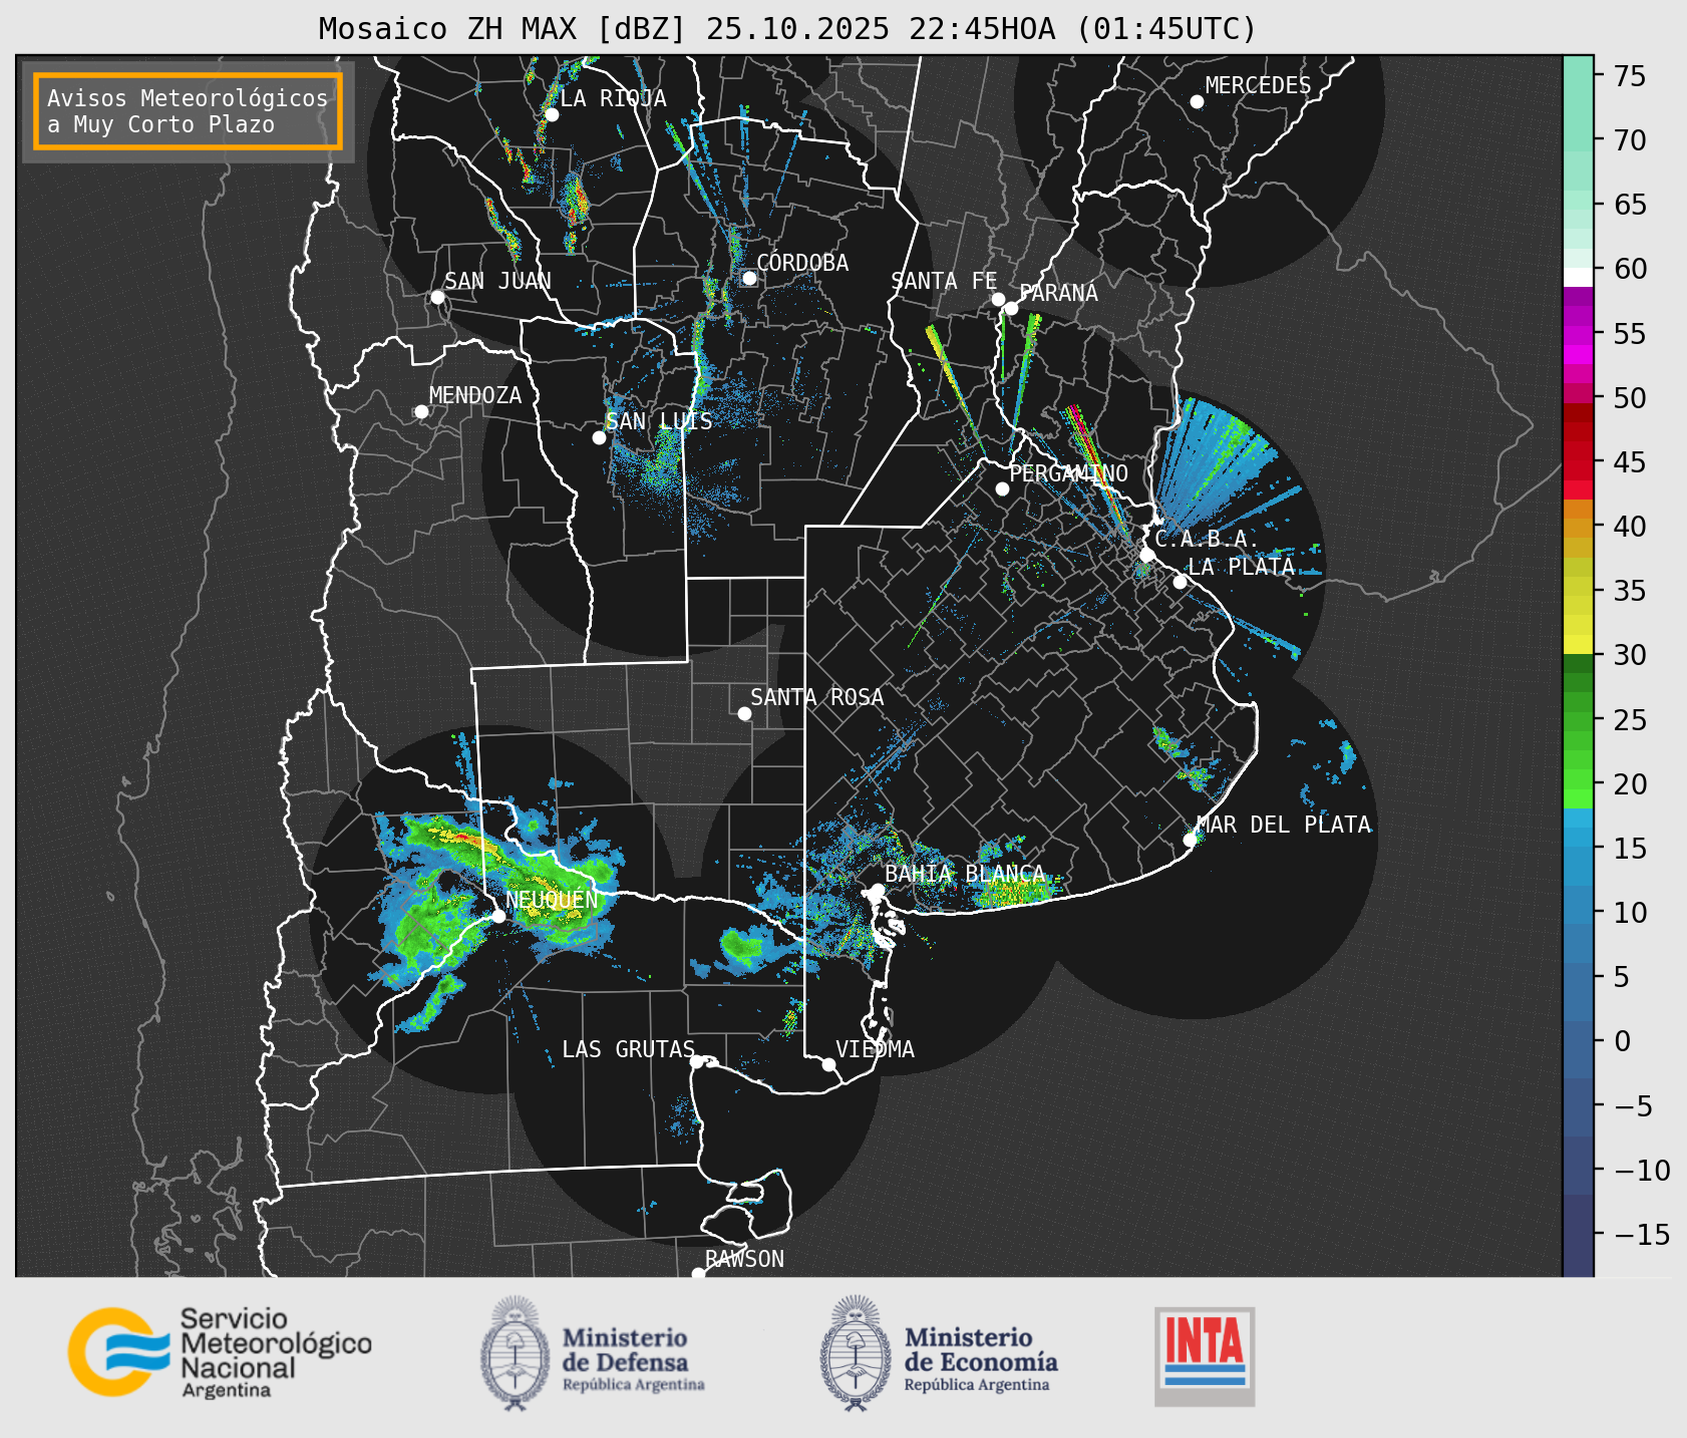Select the Santa Rosa marker dot
This screenshot has height=1438, width=1687.
point(744,713)
